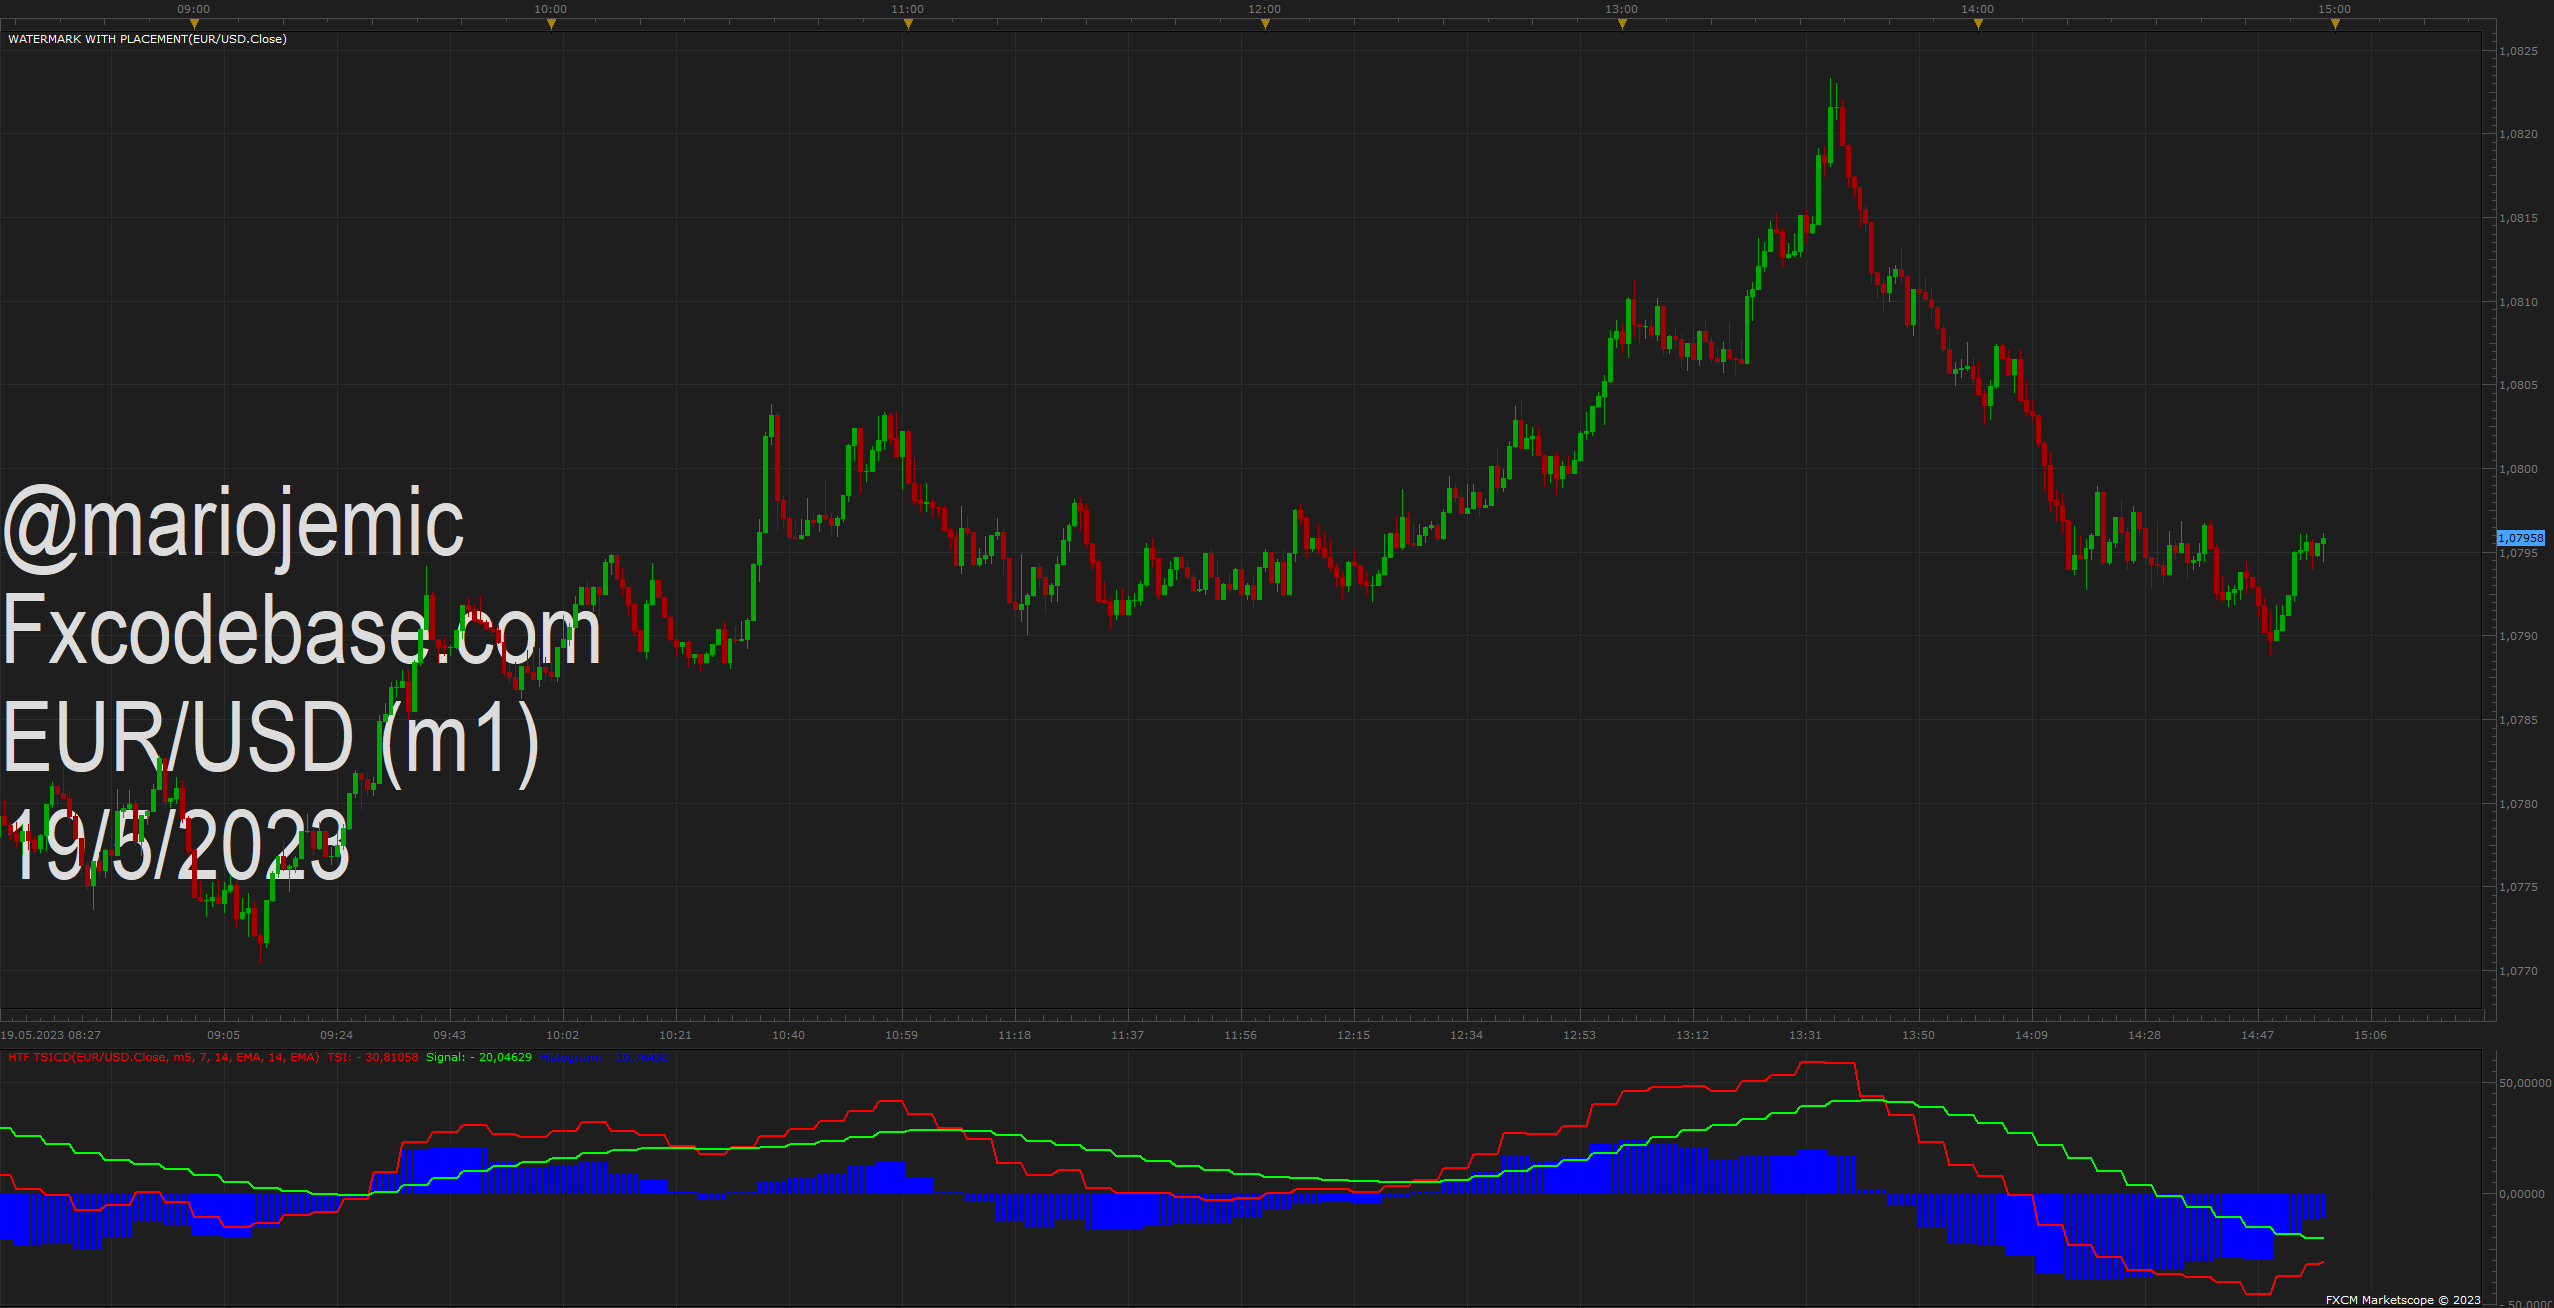Click the 50,00000 oscillator scale label
2554x1308 pixels.
pyautogui.click(x=2525, y=1083)
